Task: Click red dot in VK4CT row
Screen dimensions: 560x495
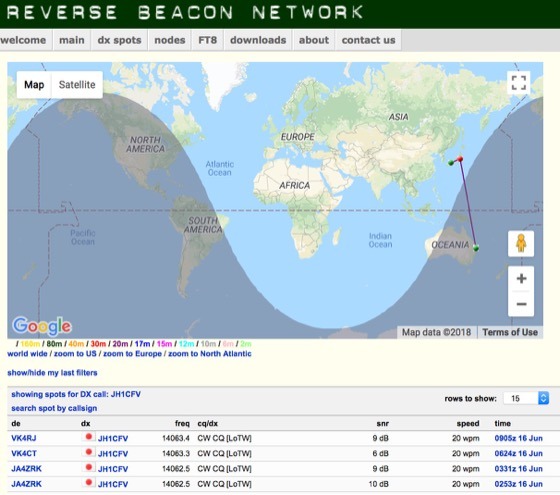Action: (89, 452)
